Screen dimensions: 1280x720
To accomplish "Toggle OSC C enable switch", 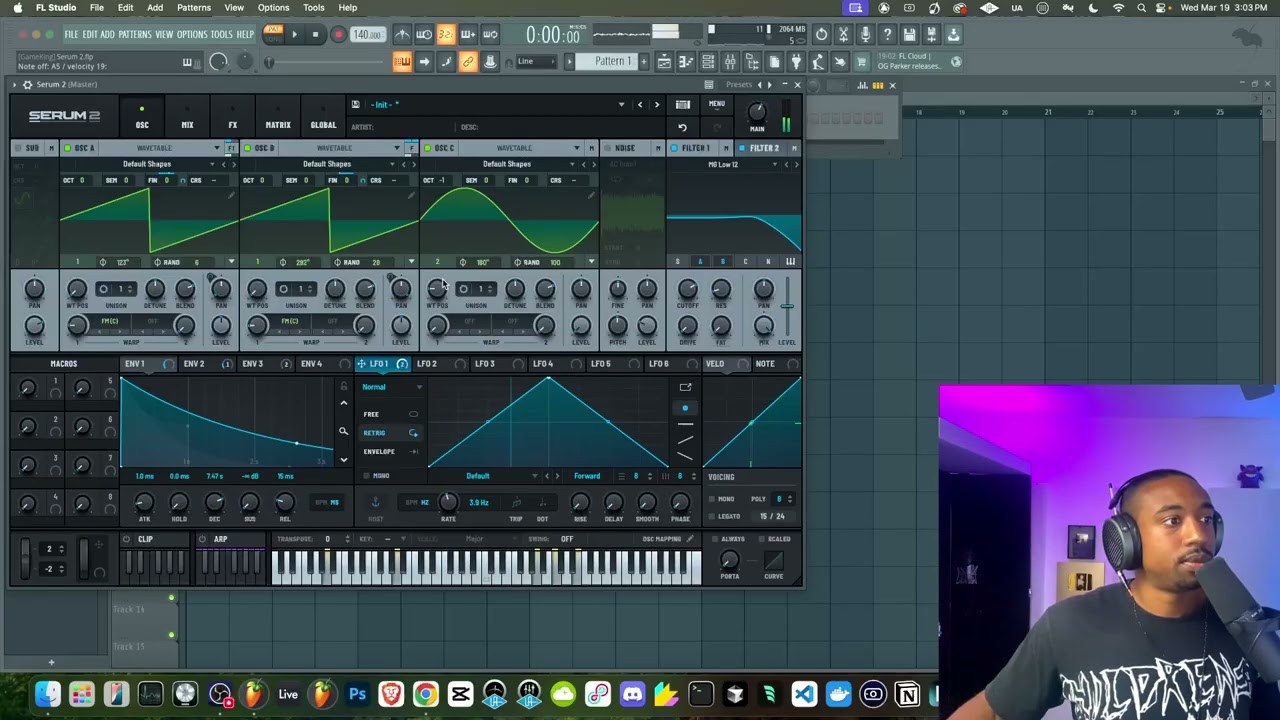I will click(427, 148).
